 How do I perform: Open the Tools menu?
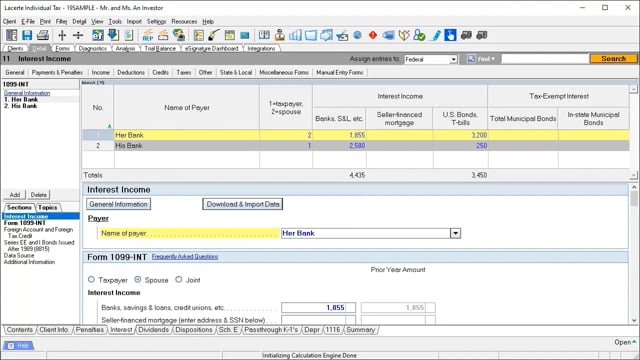coord(115,22)
